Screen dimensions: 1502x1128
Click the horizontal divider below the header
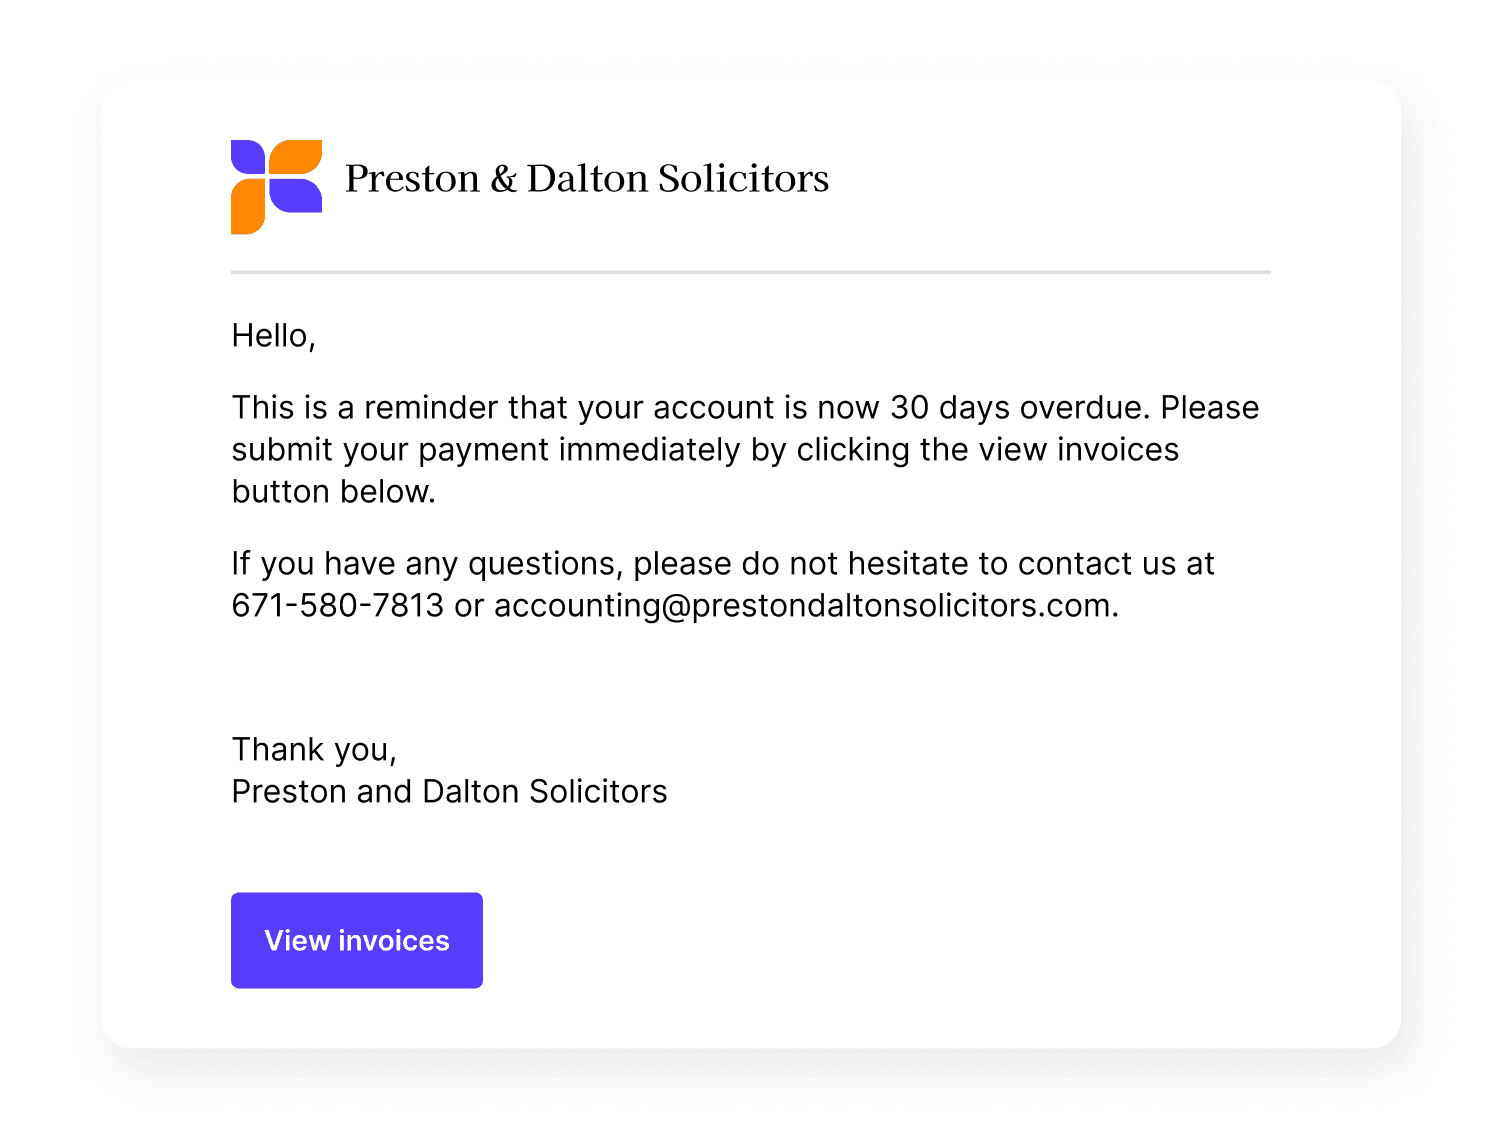(x=750, y=272)
